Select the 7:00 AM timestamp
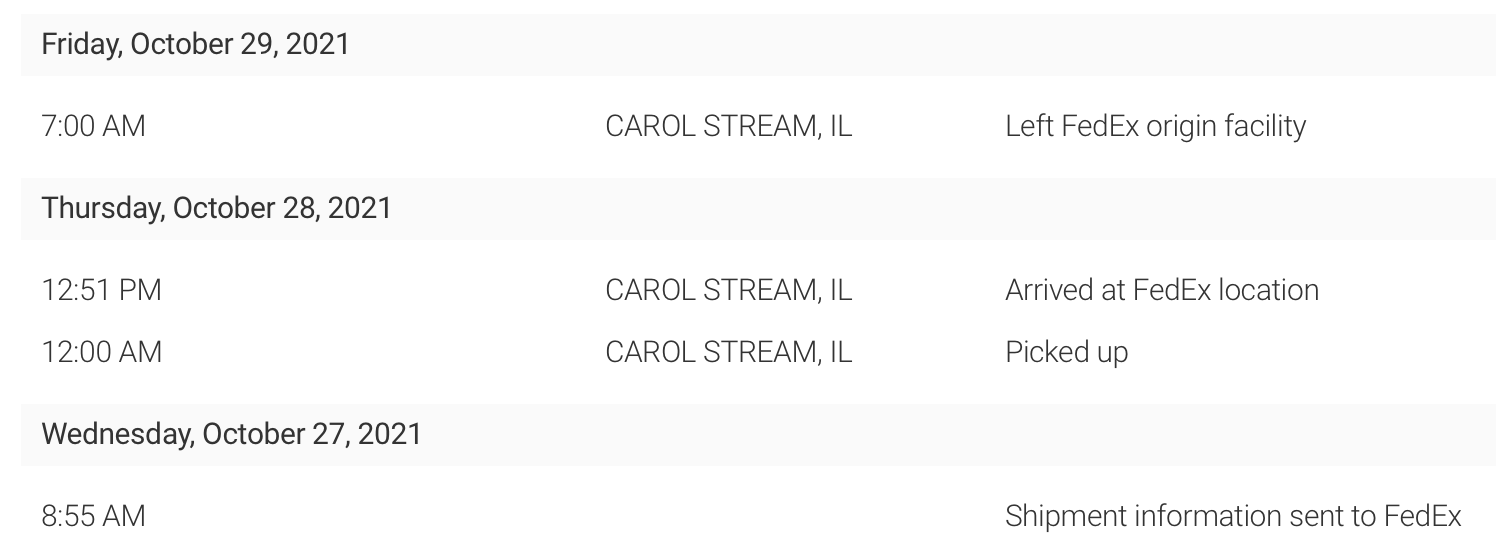The width and height of the screenshot is (1496, 546). pos(94,127)
